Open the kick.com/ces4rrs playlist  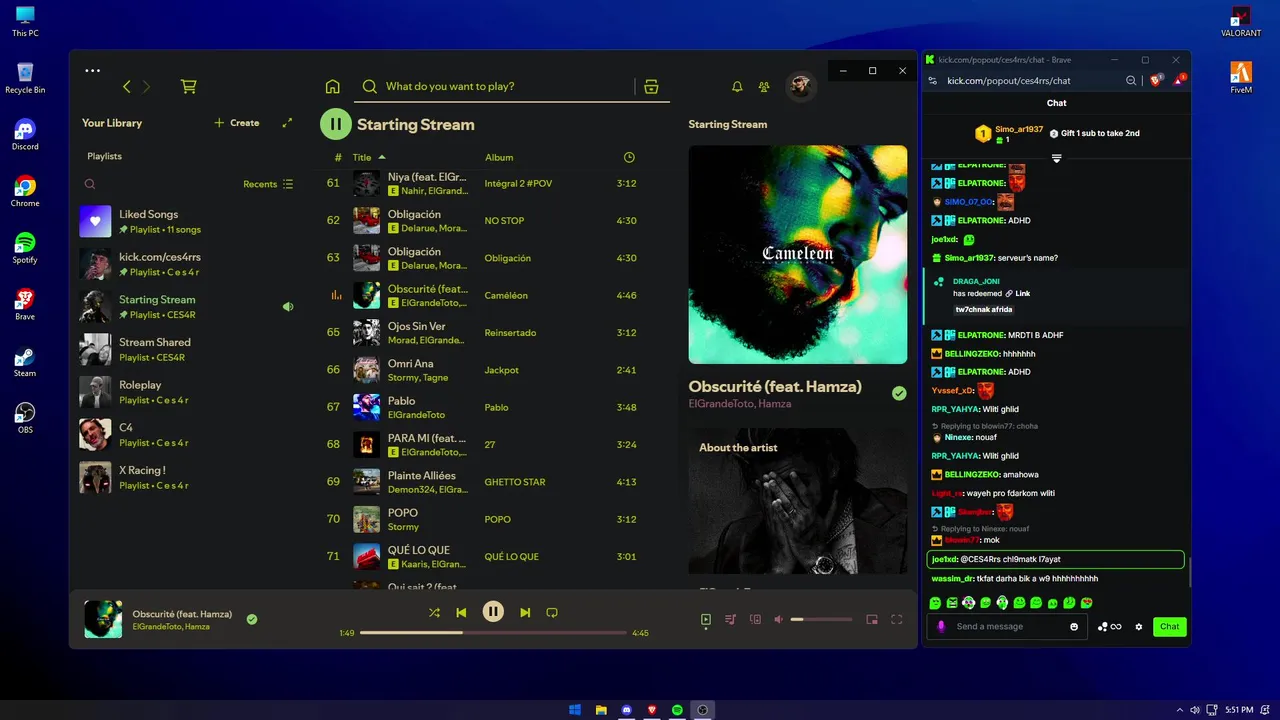click(x=187, y=264)
